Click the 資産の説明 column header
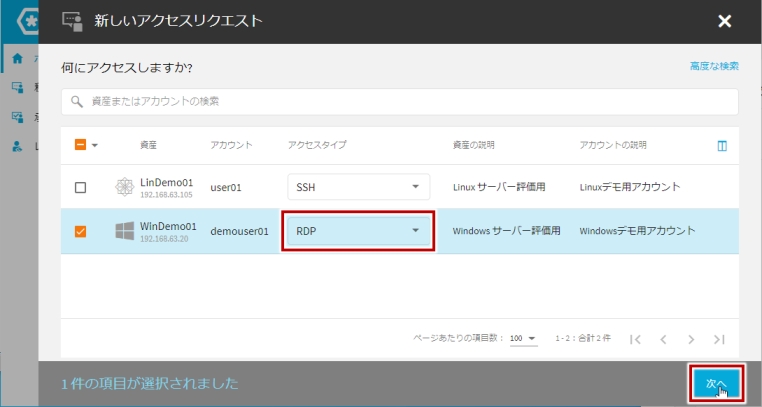 point(473,145)
